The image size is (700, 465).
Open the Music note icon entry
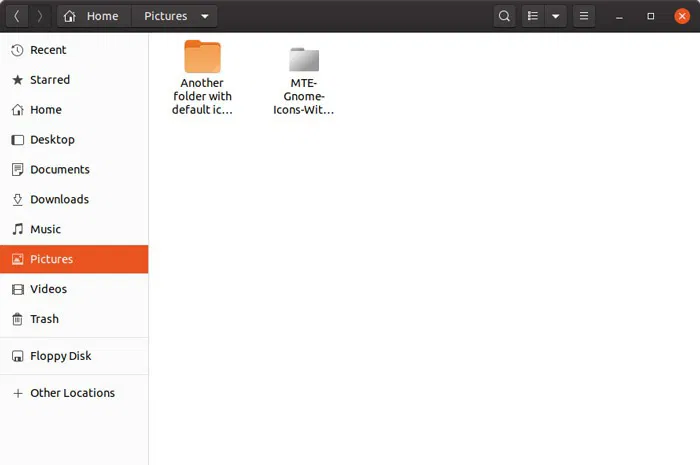tap(17, 229)
